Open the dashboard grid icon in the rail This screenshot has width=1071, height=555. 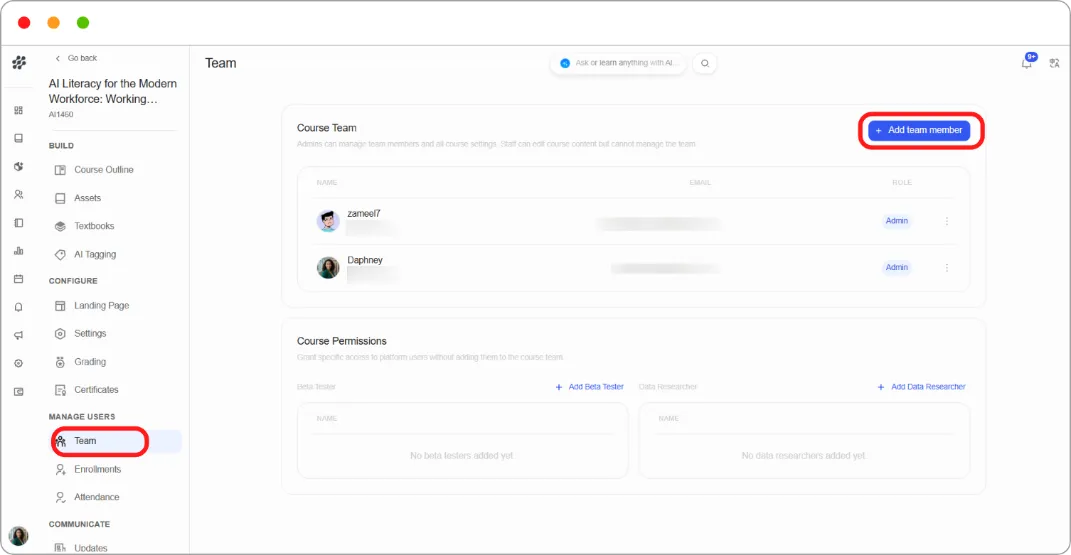coord(18,110)
